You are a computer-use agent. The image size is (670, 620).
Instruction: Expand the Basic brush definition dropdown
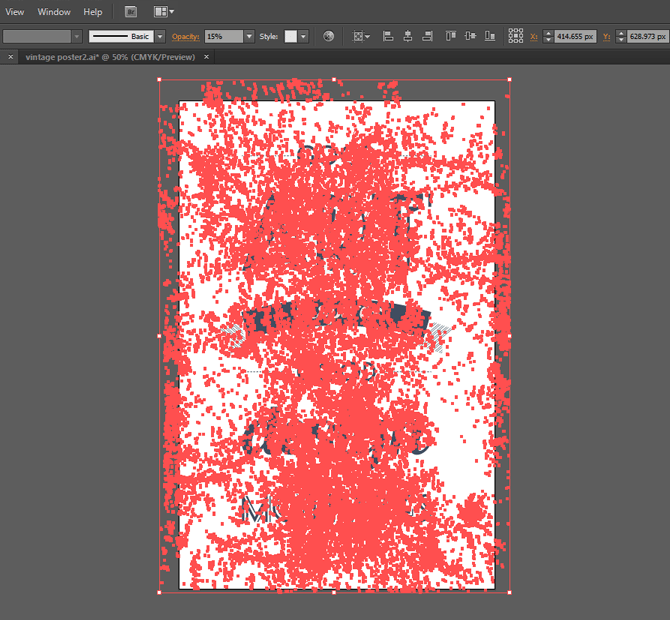click(x=160, y=36)
